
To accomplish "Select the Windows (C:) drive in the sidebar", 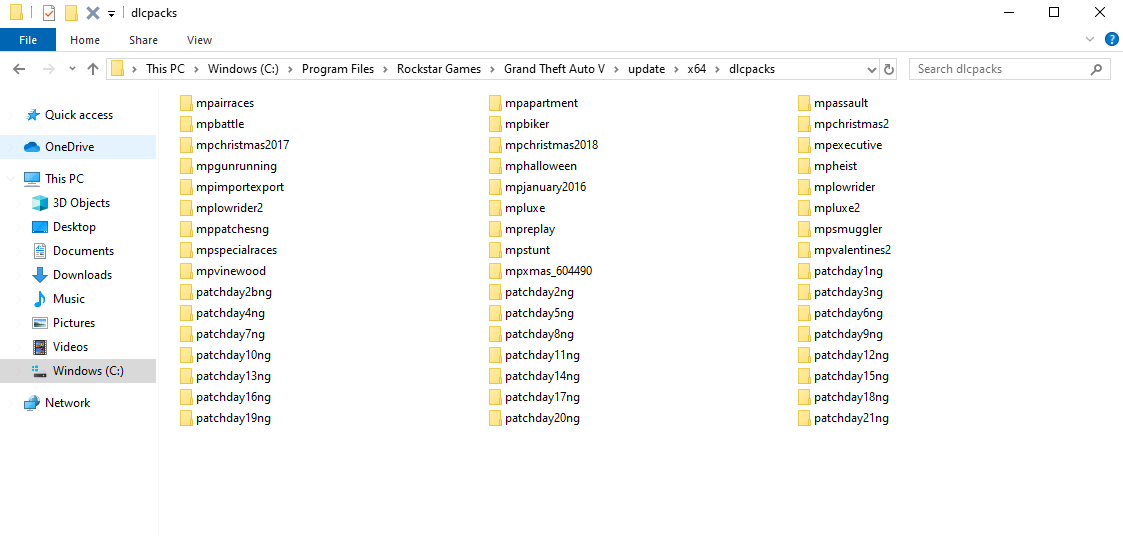I will [79, 370].
